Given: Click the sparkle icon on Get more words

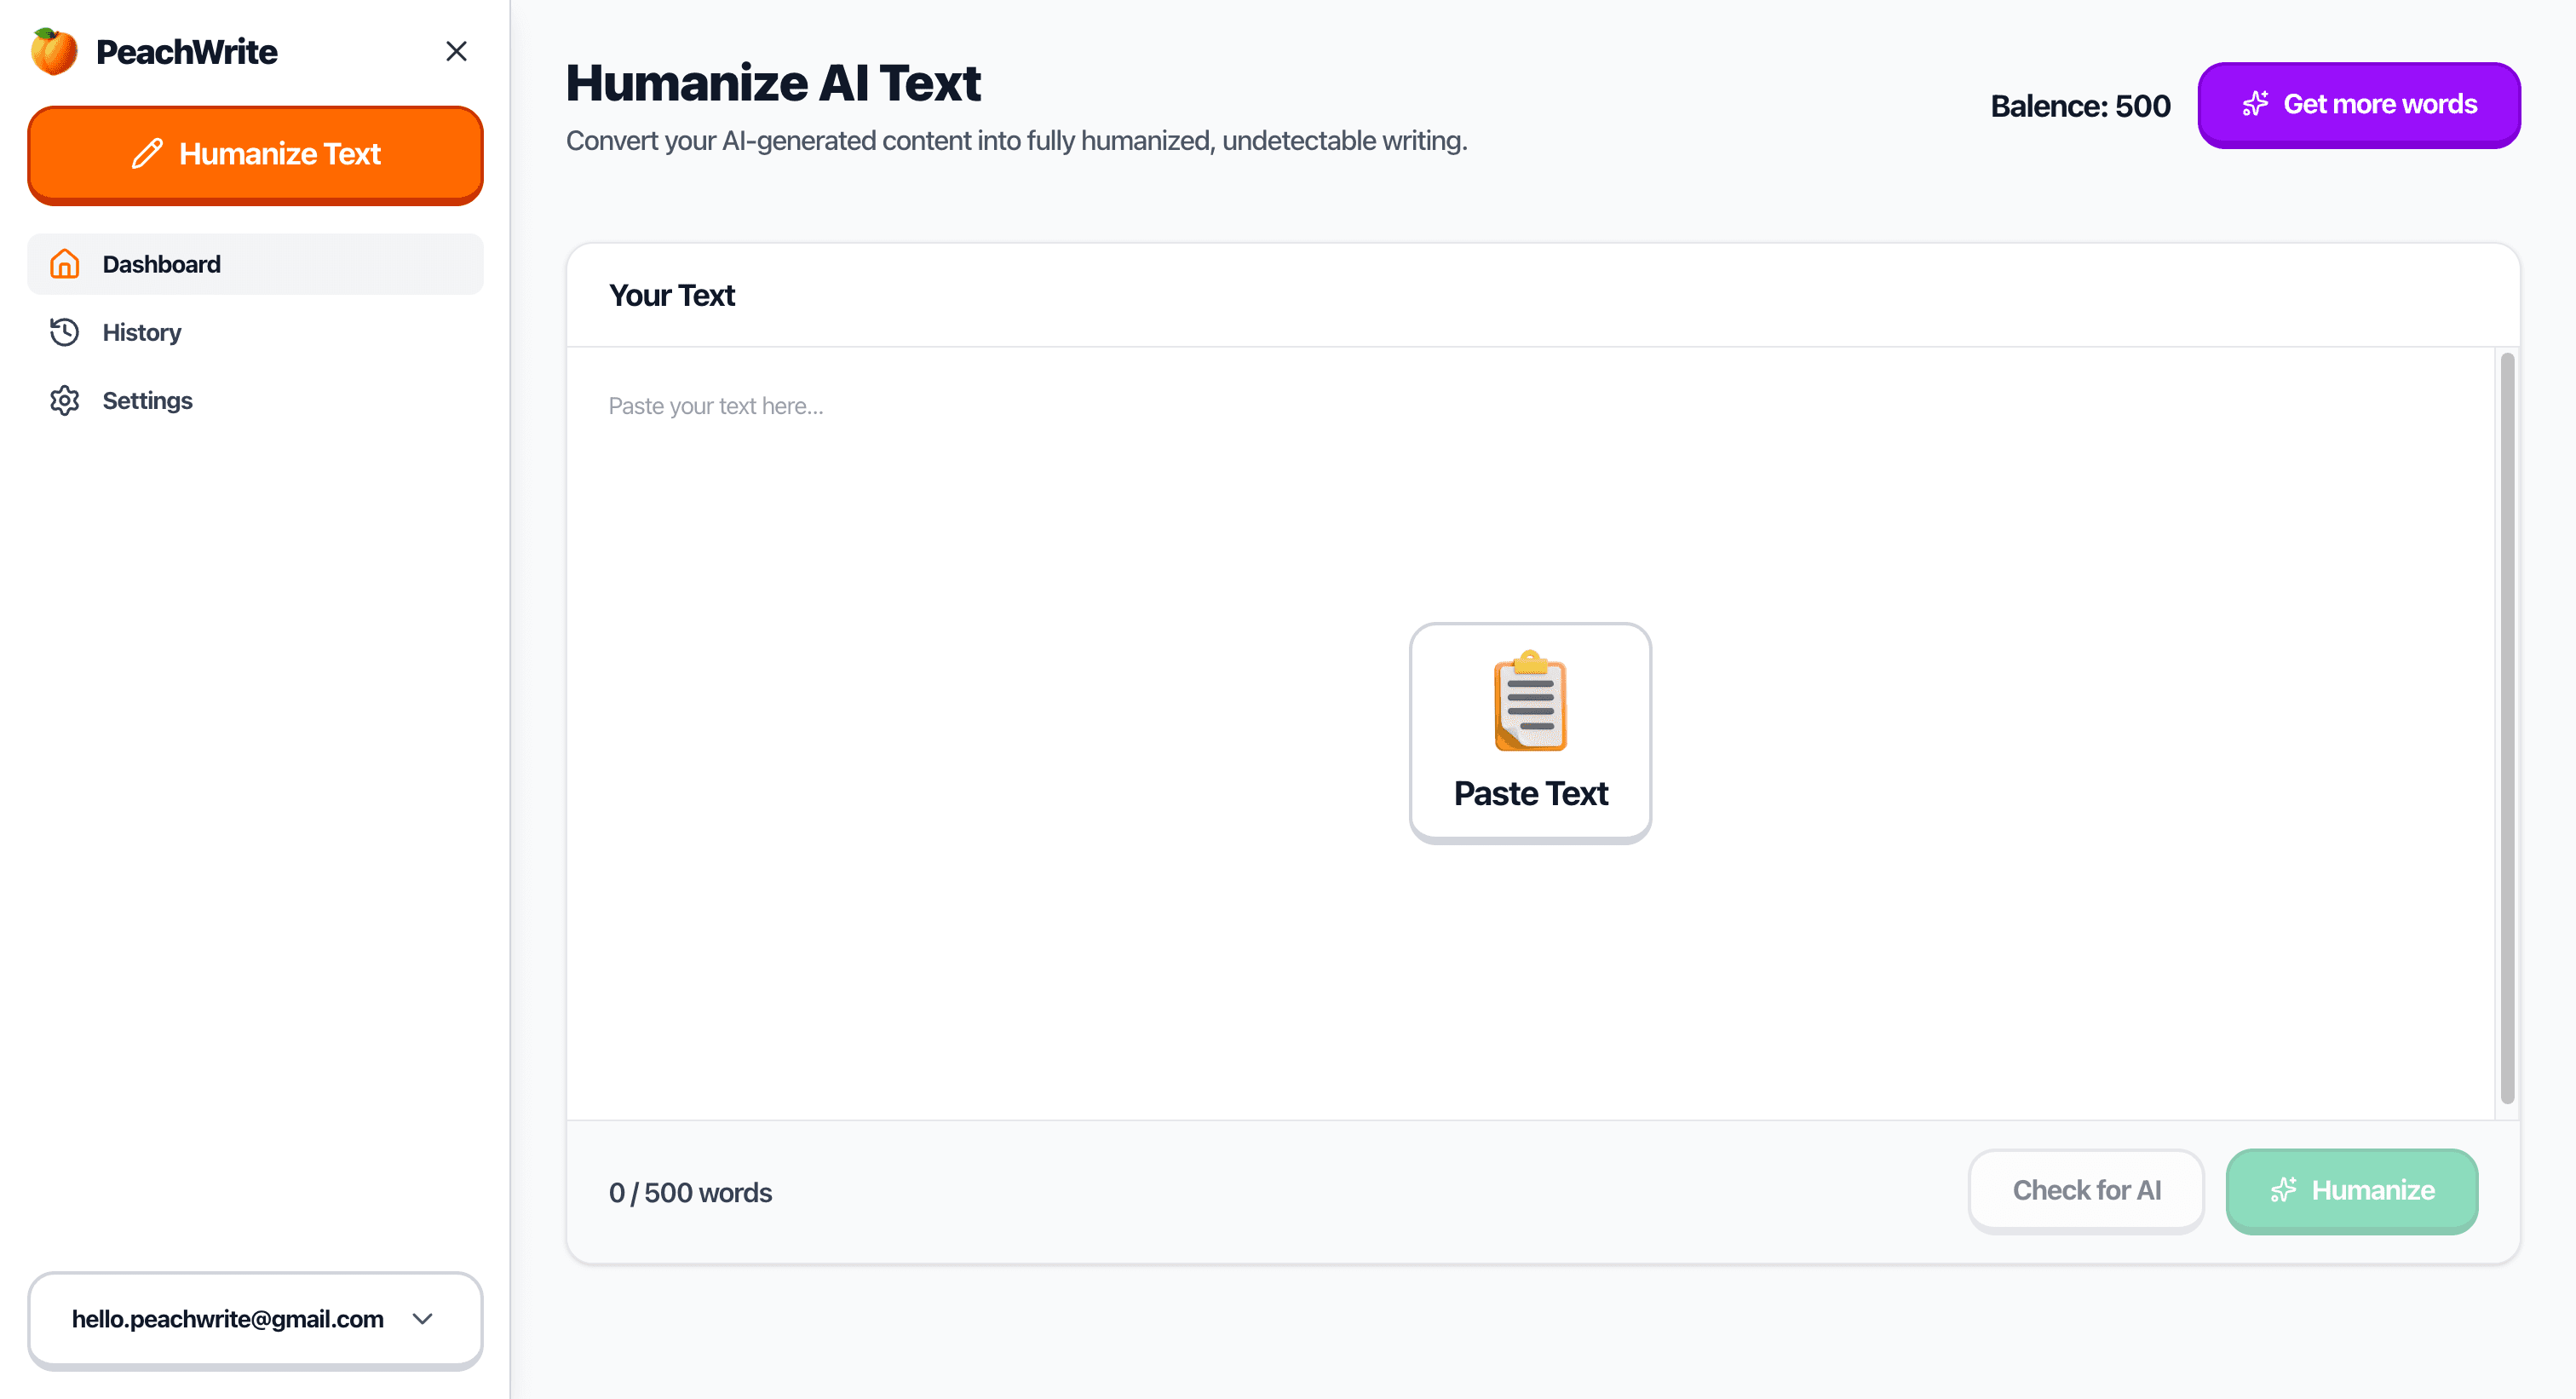Looking at the screenshot, I should (x=2255, y=105).
